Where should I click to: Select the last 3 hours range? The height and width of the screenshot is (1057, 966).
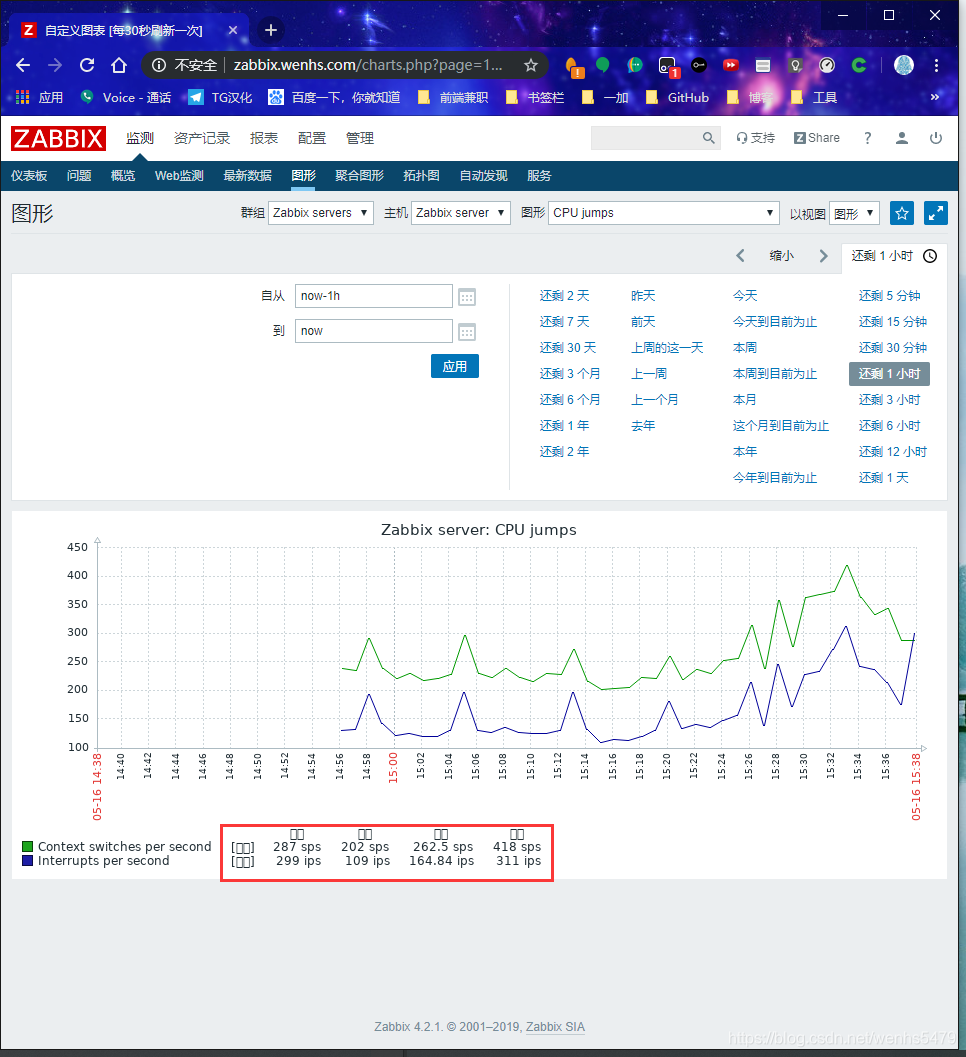889,399
